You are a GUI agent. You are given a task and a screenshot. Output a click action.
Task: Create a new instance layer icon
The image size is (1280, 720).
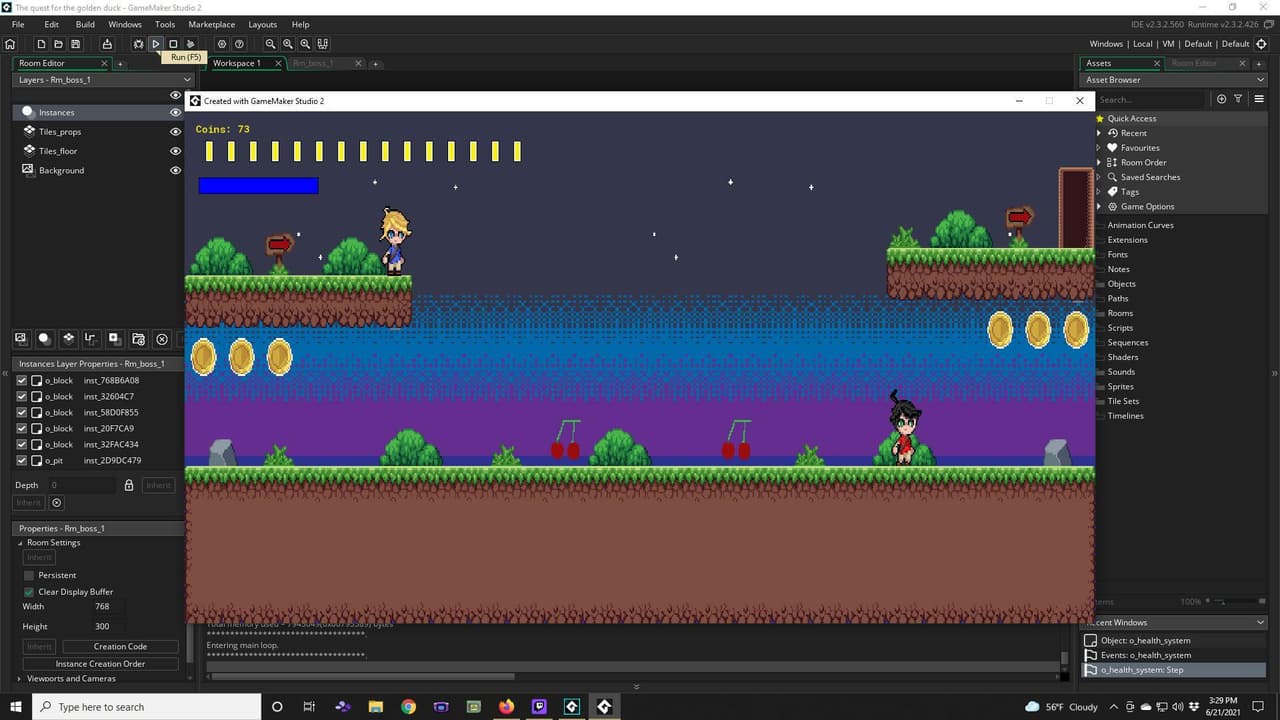click(44, 339)
